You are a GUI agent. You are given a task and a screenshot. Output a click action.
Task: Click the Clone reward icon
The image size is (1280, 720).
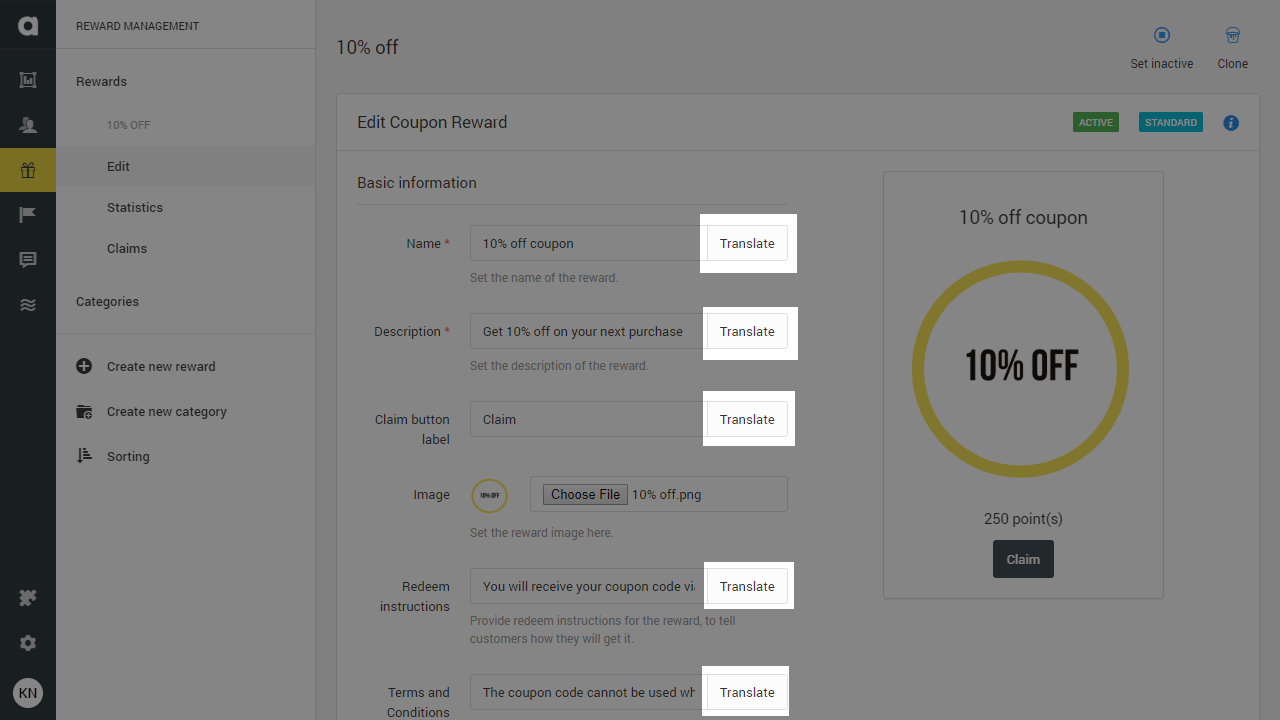(1233, 35)
